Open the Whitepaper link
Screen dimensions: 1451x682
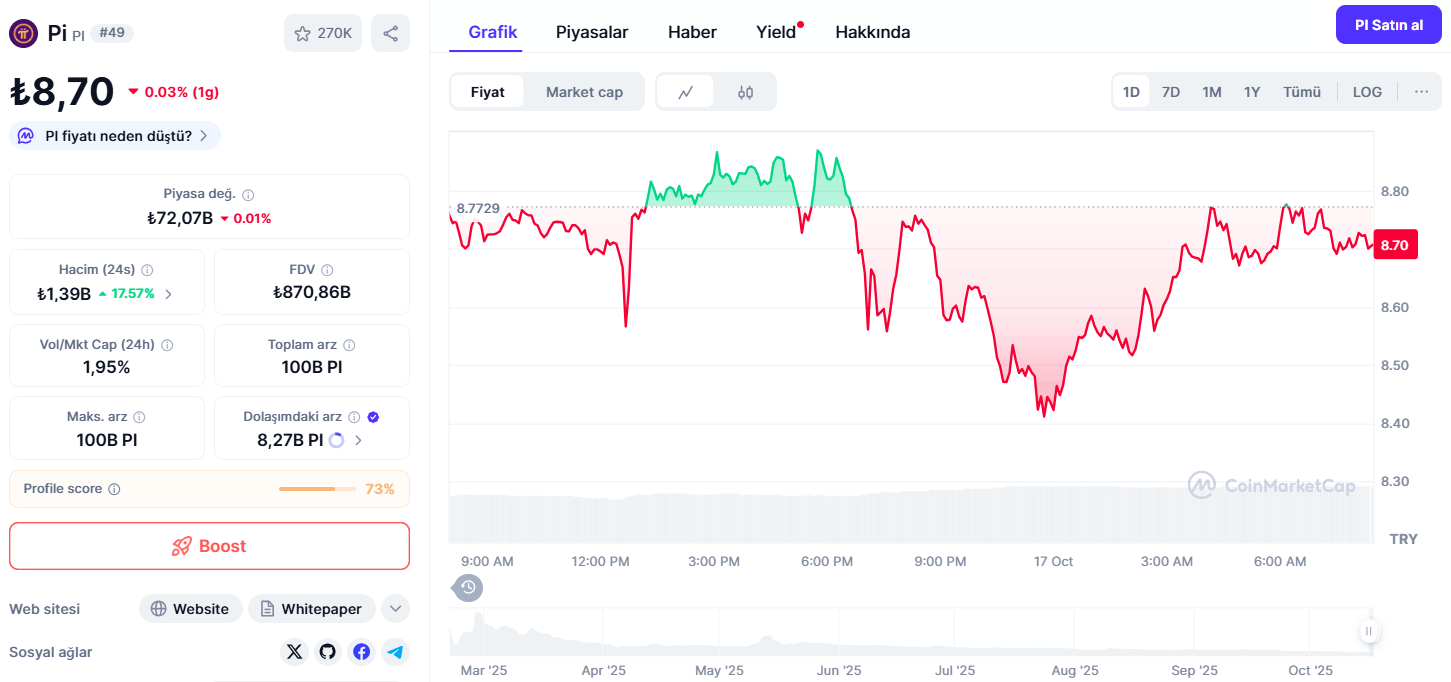[x=312, y=608]
